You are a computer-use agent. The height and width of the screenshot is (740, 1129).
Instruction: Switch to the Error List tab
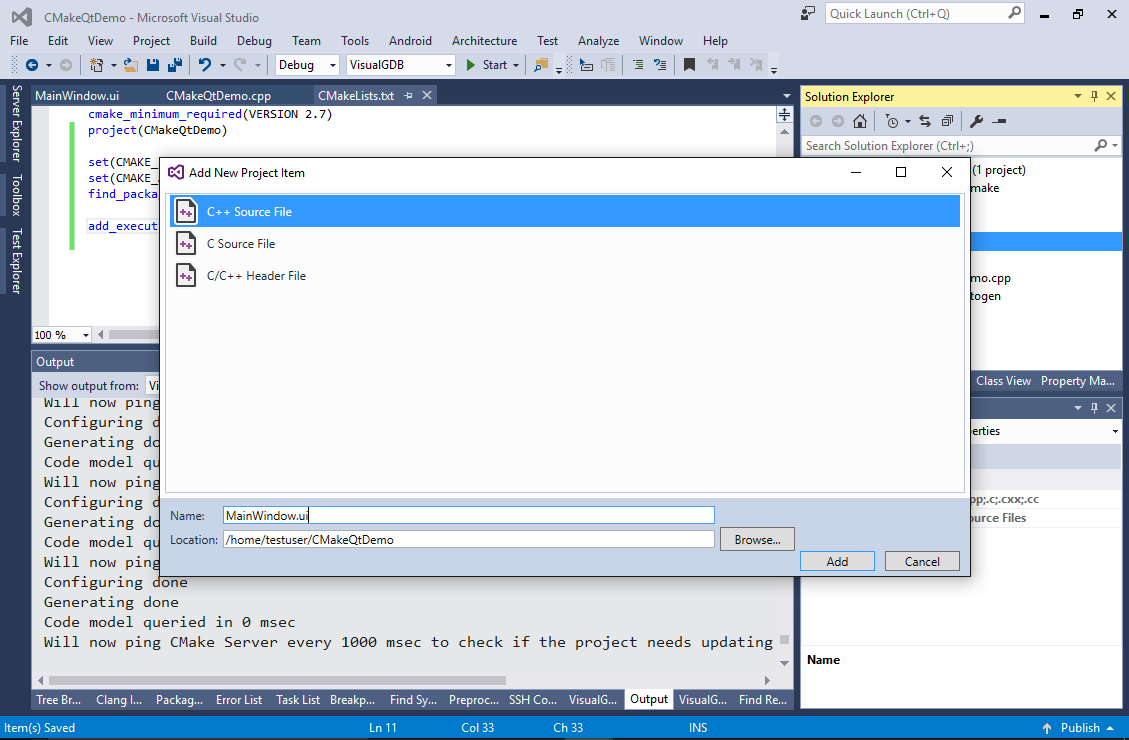[239, 700]
